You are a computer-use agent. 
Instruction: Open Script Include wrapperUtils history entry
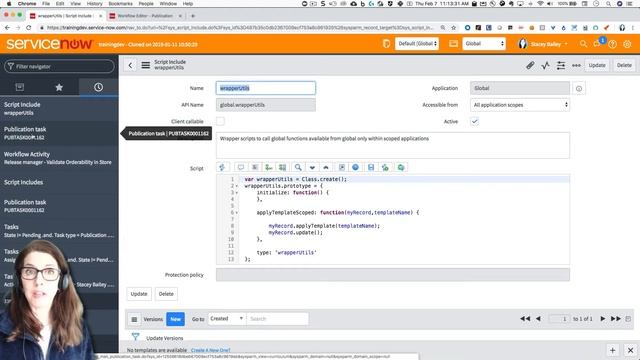click(59, 109)
